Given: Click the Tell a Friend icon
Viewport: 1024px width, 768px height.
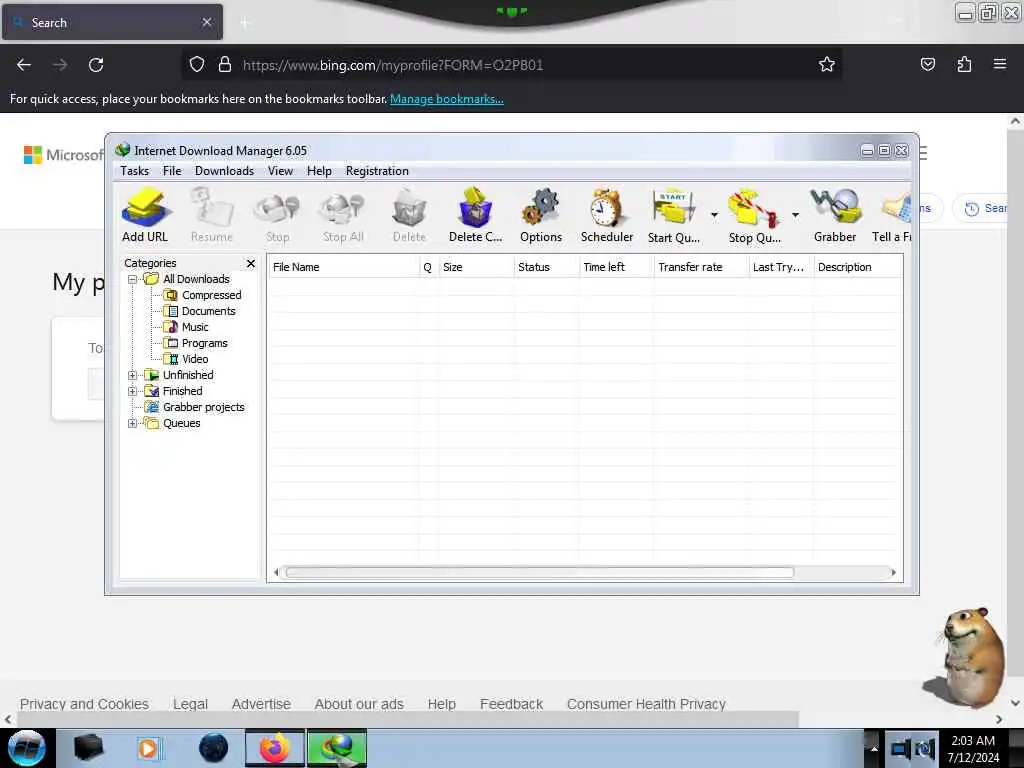Looking at the screenshot, I should pyautogui.click(x=892, y=215).
